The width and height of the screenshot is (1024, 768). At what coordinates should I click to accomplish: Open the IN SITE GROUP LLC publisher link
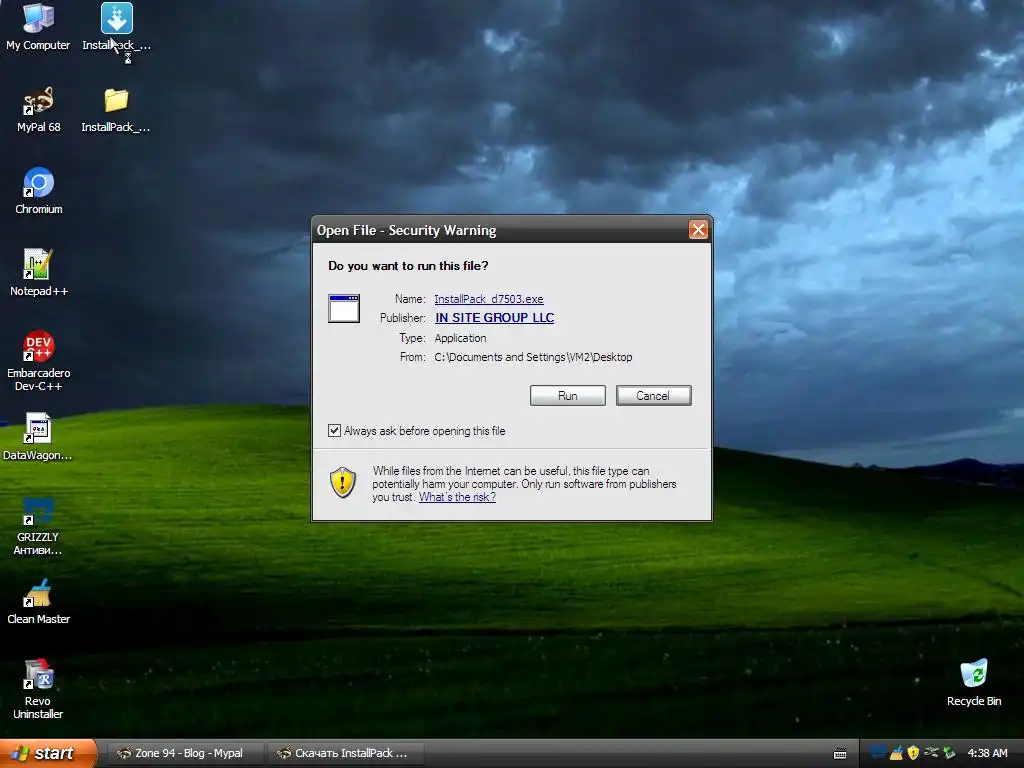(x=494, y=317)
